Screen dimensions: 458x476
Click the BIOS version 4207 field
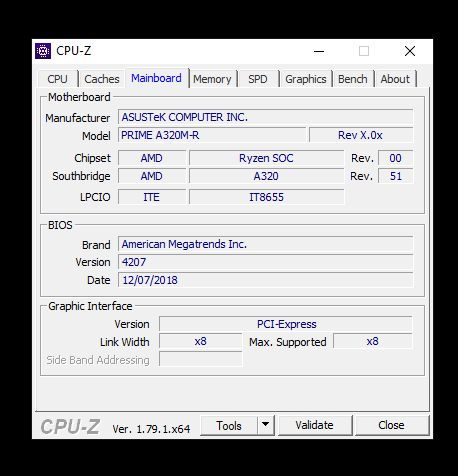coord(266,262)
